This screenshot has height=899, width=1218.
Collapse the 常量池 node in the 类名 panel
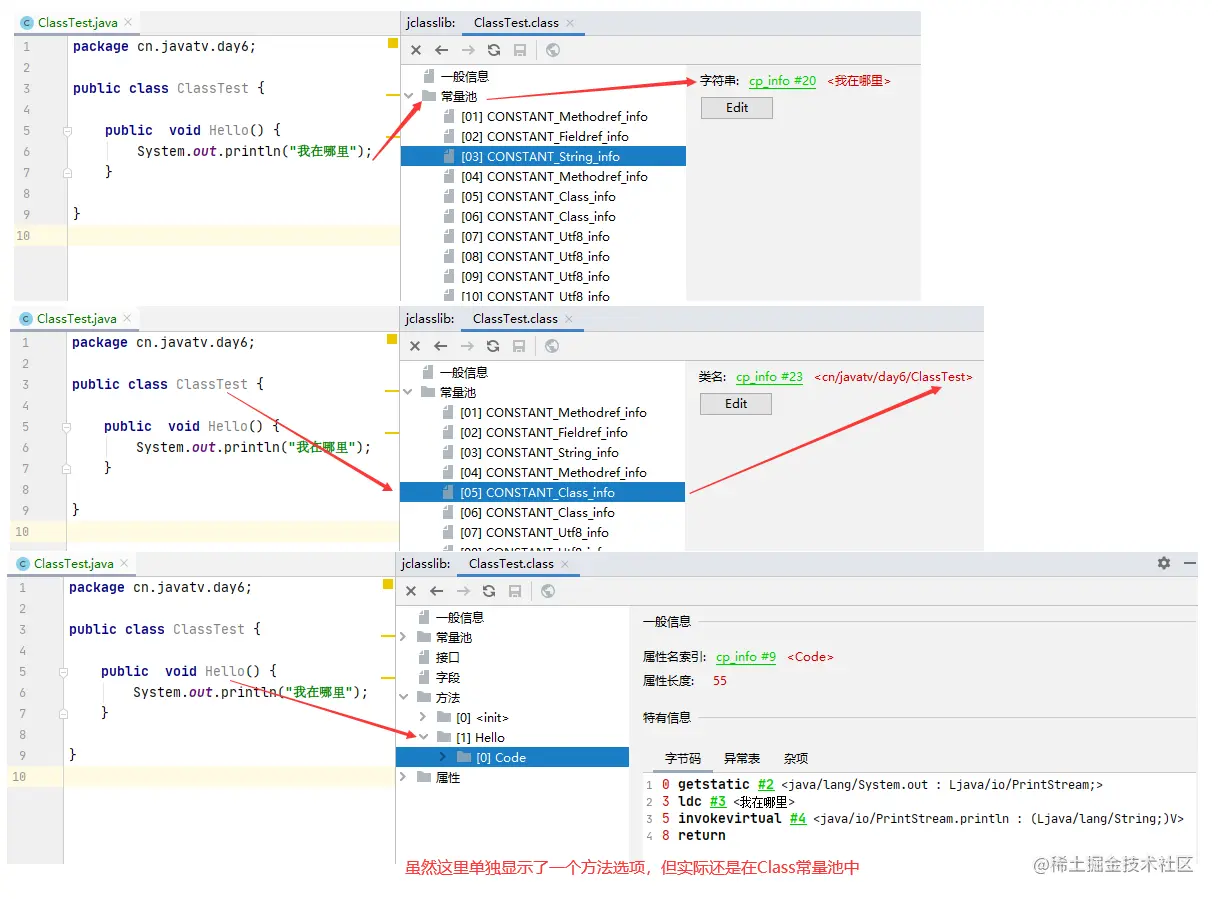(x=408, y=392)
